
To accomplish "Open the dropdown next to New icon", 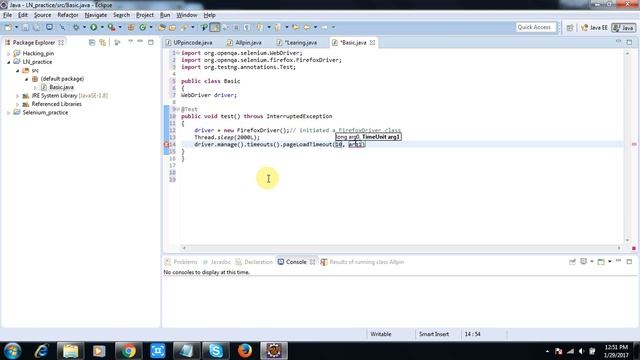I will 17,27.
